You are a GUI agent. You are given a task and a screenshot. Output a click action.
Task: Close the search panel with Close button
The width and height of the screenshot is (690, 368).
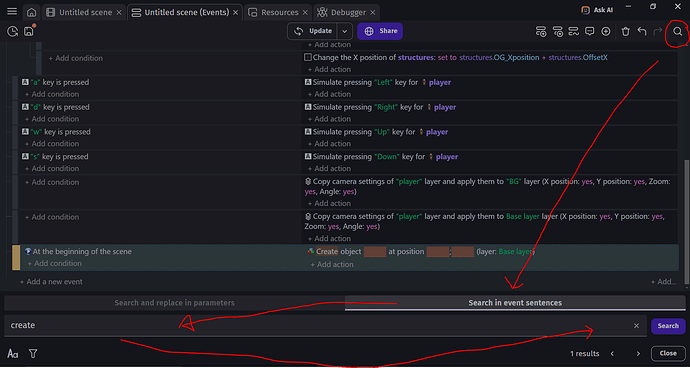pyautogui.click(x=668, y=353)
